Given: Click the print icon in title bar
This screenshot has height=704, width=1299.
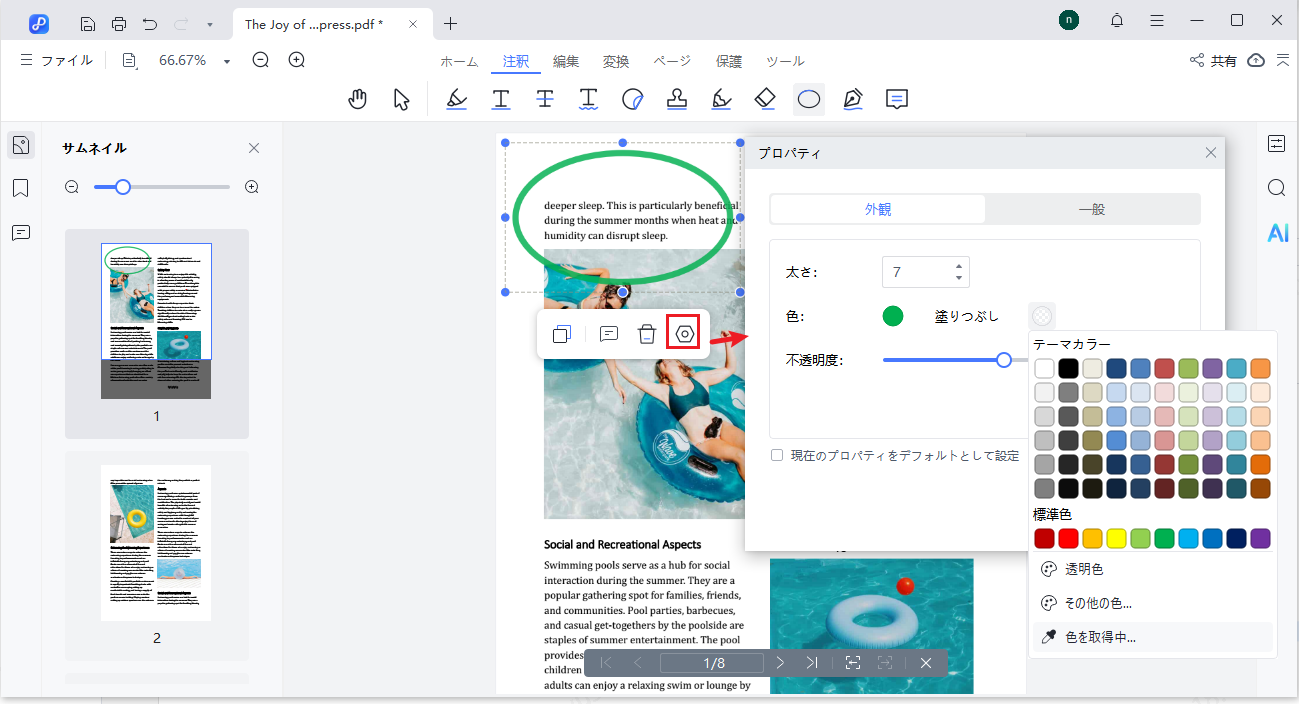Looking at the screenshot, I should coord(119,23).
